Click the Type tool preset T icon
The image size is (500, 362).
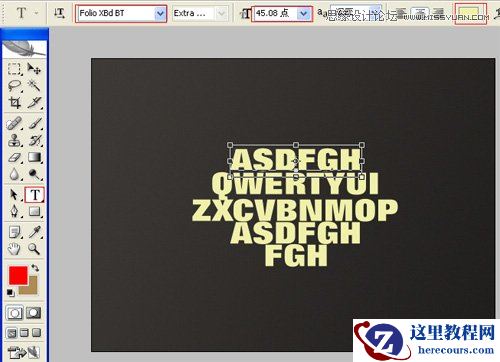[x=21, y=13]
